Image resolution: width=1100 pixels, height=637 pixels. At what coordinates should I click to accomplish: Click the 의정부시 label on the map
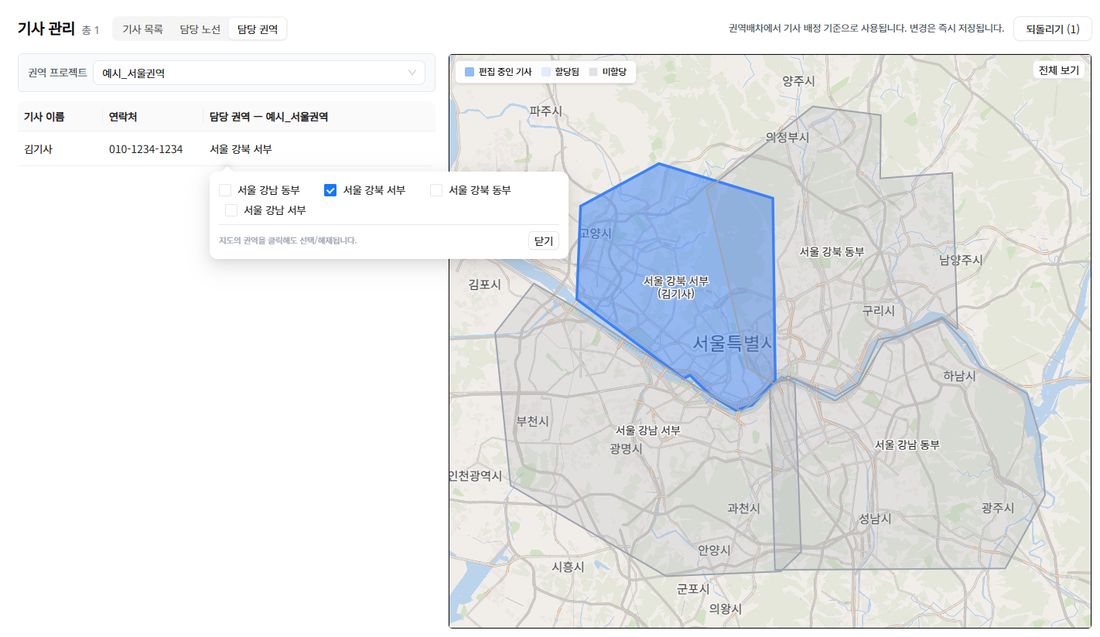pyautogui.click(x=787, y=138)
